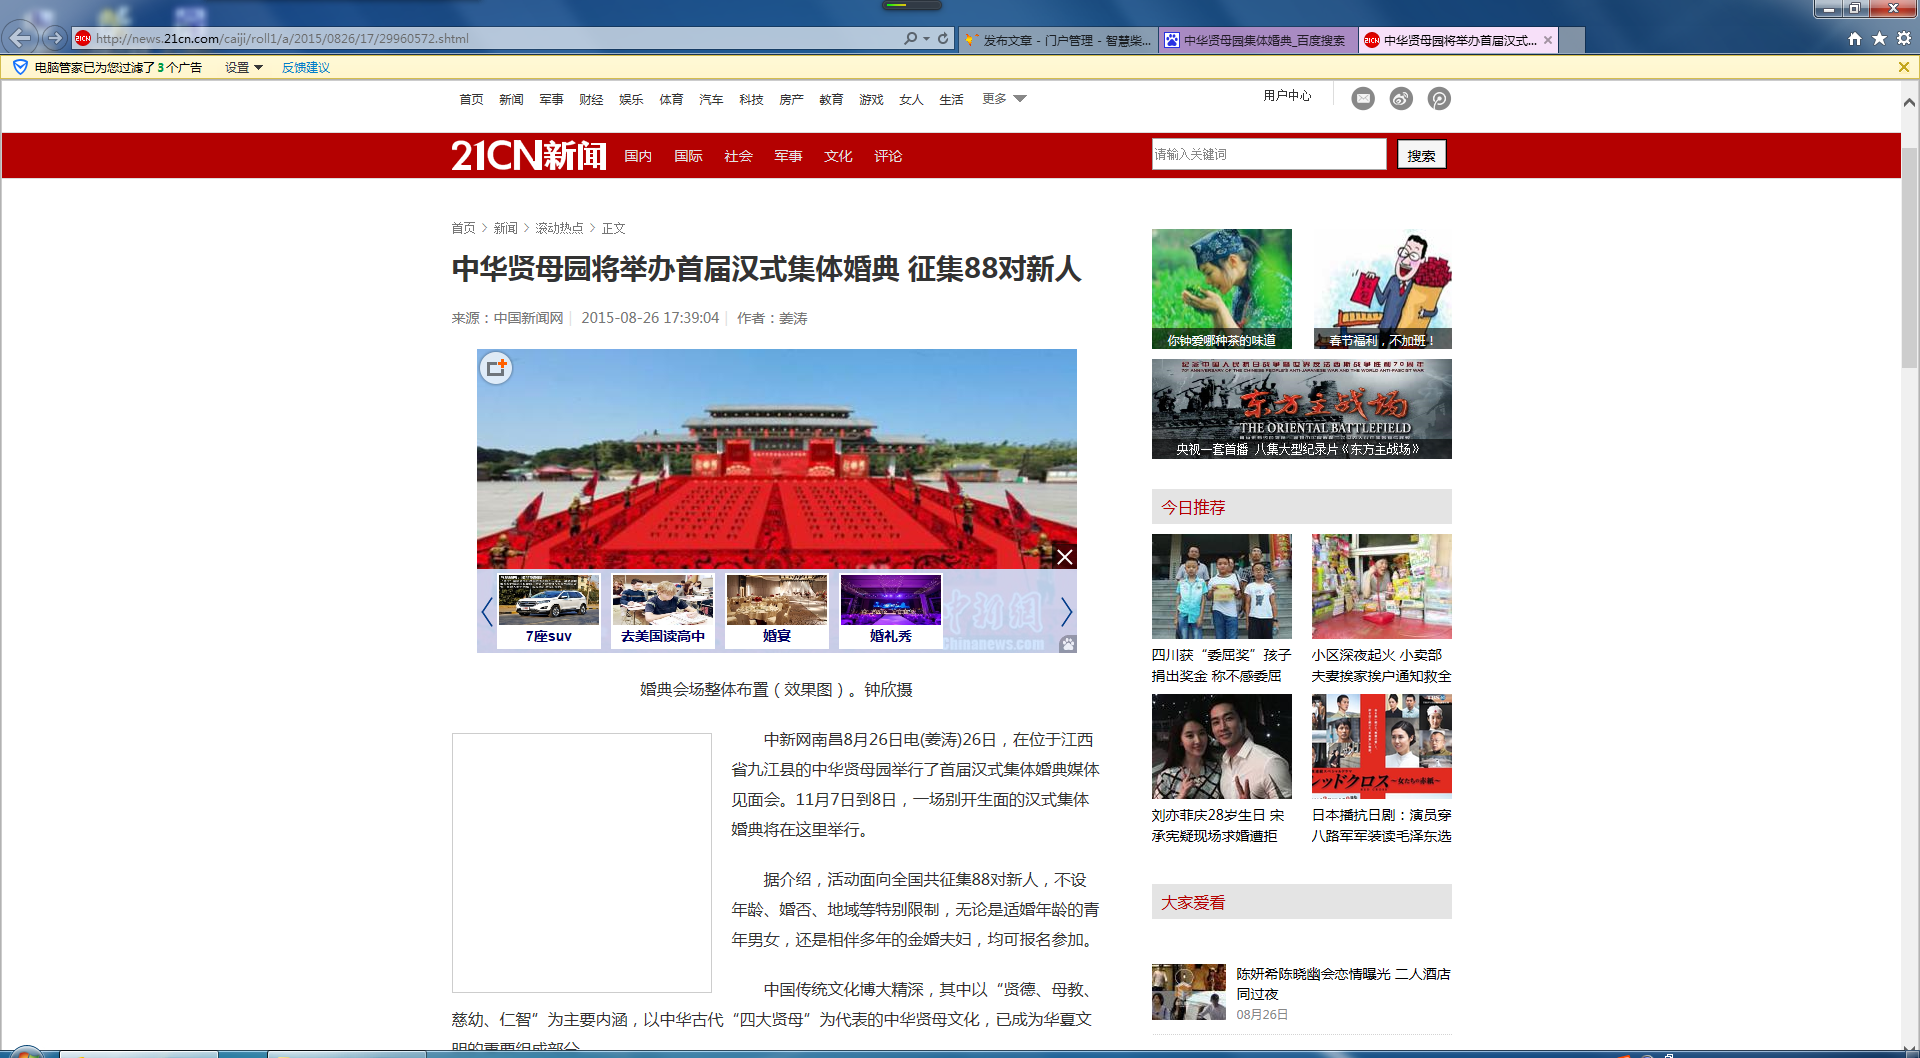Close the image ad strip with X

(x=1065, y=557)
